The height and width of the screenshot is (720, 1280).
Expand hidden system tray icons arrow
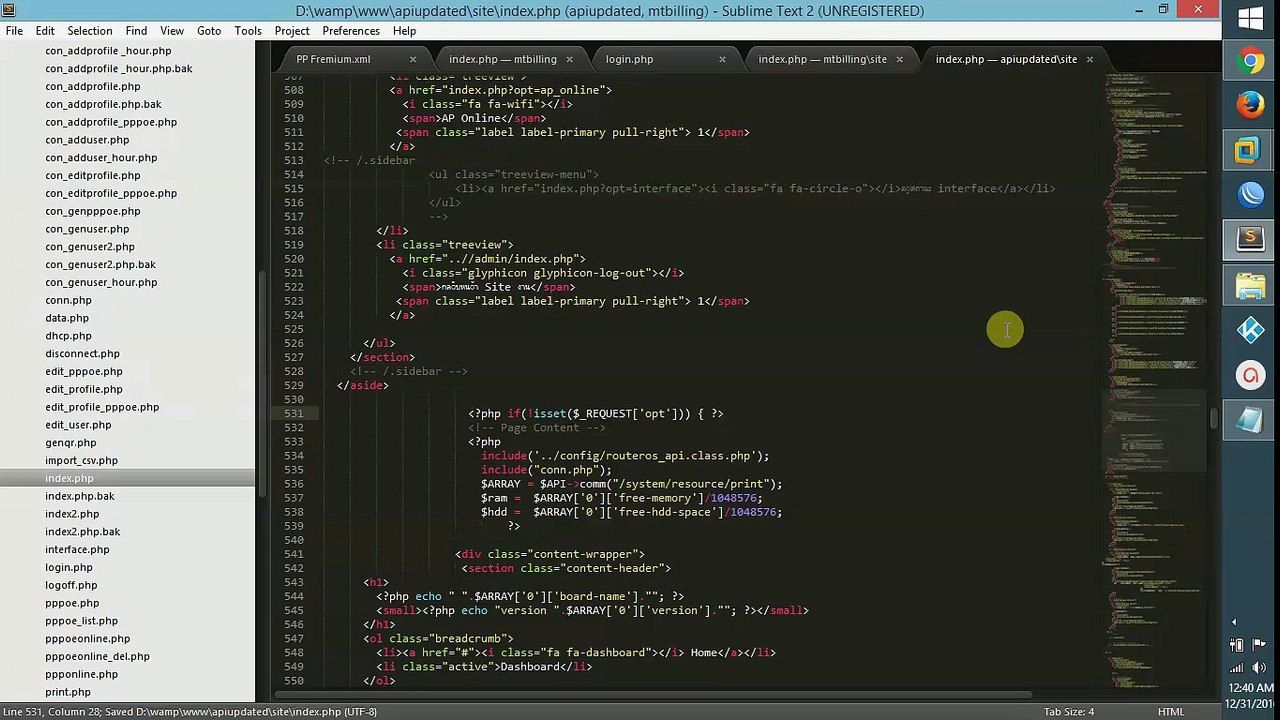[x=1233, y=622]
